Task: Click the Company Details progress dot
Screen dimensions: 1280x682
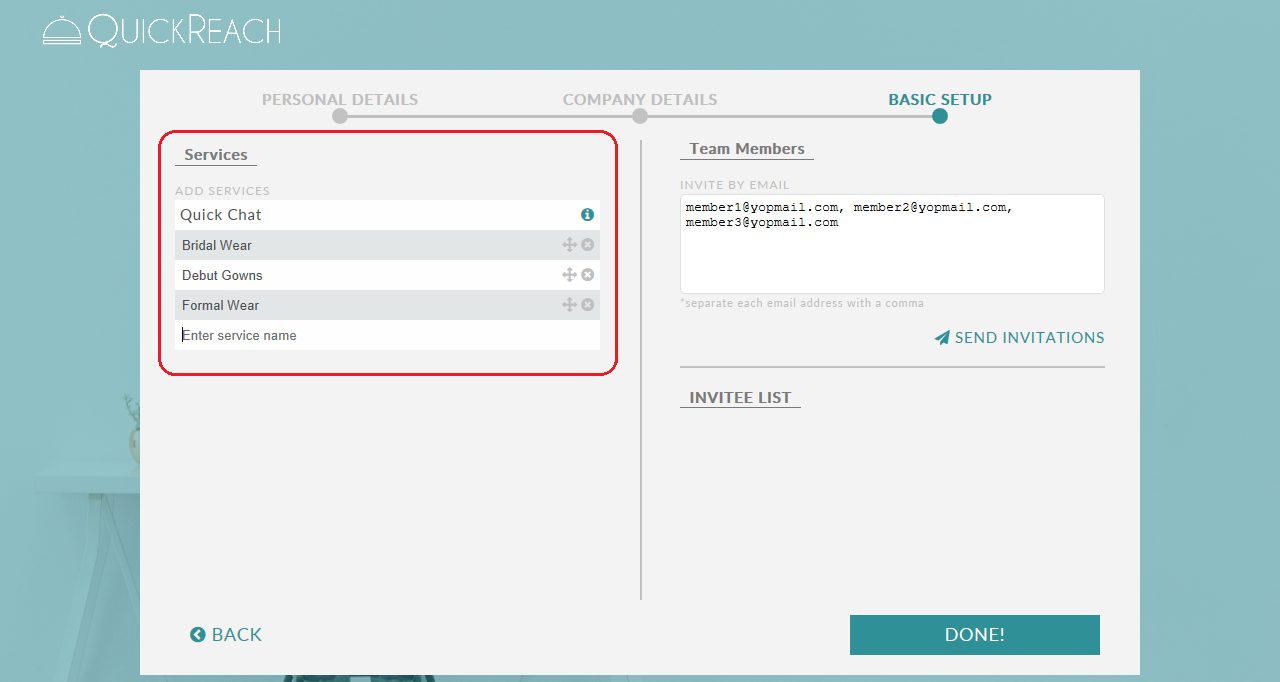Action: (x=640, y=116)
